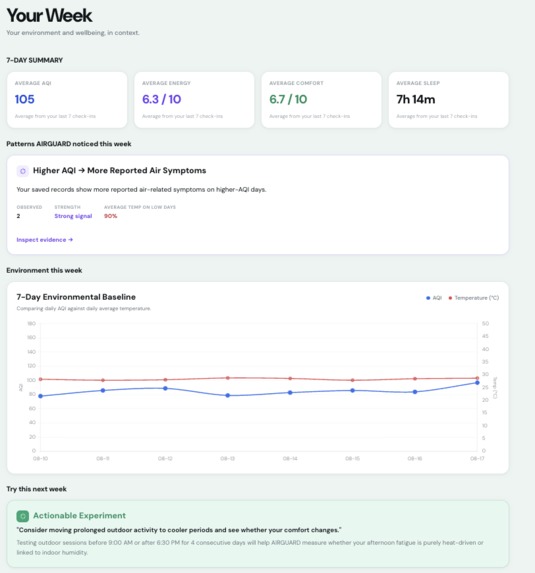
Task: Click the 08-13 date label on x-axis
Action: click(x=228, y=458)
